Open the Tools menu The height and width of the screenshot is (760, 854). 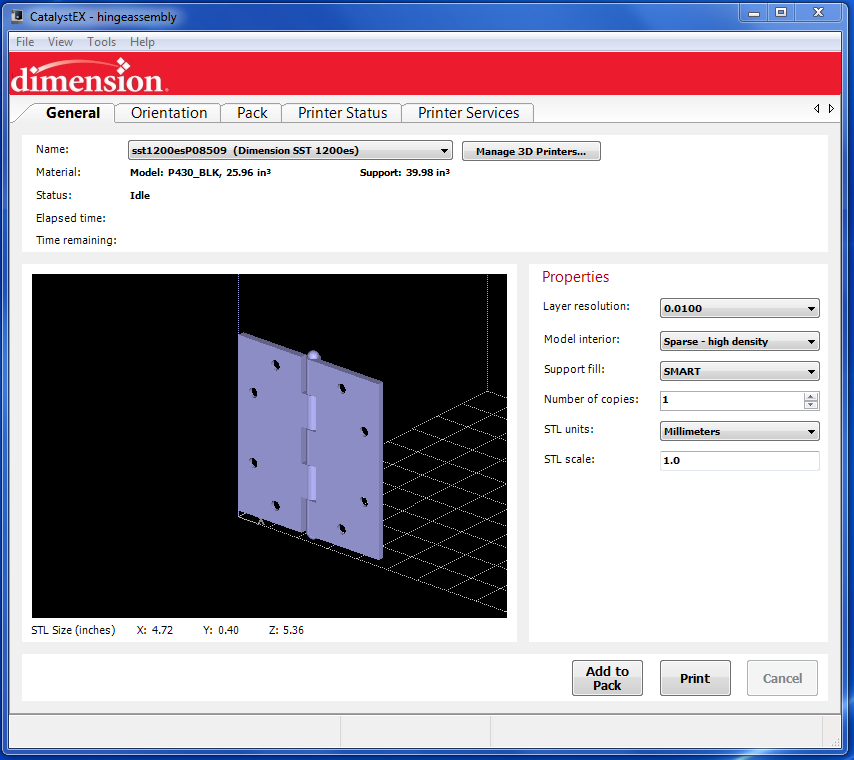tap(101, 42)
